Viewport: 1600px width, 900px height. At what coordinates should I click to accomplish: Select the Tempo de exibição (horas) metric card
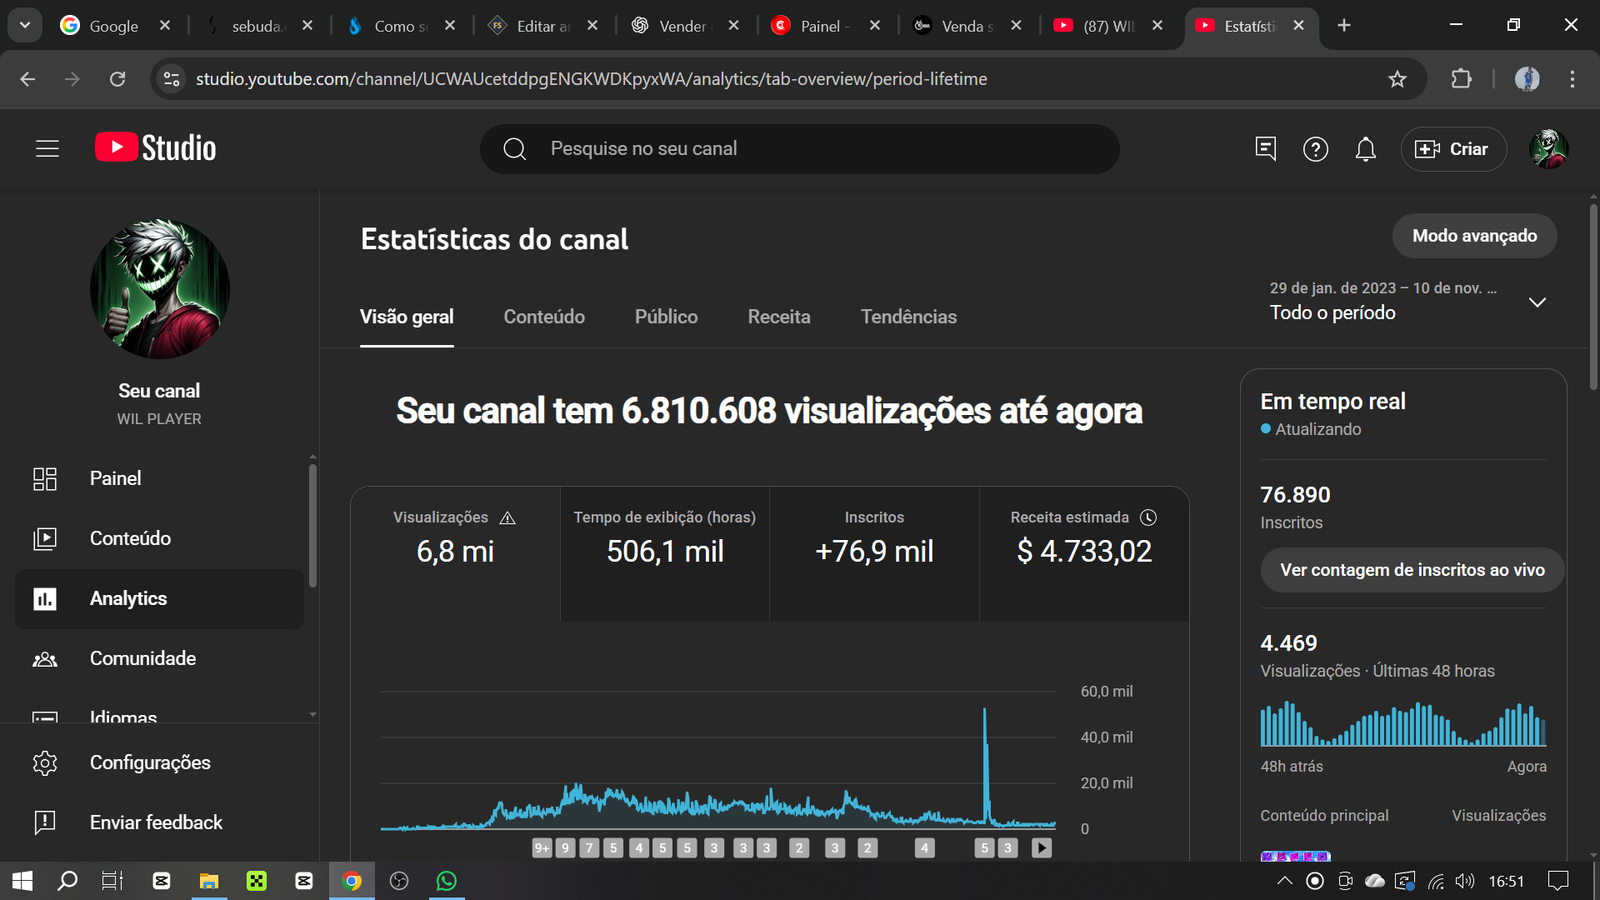[x=665, y=555]
